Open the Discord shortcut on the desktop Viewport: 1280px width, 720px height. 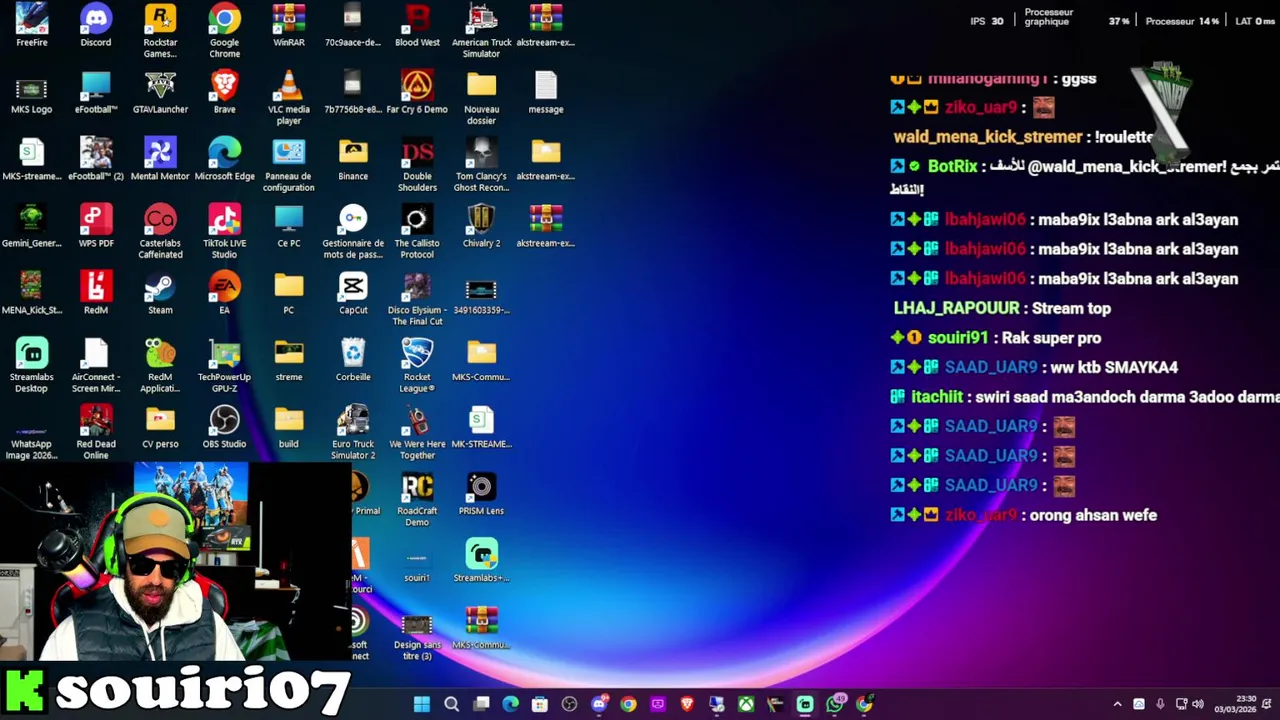pos(96,25)
